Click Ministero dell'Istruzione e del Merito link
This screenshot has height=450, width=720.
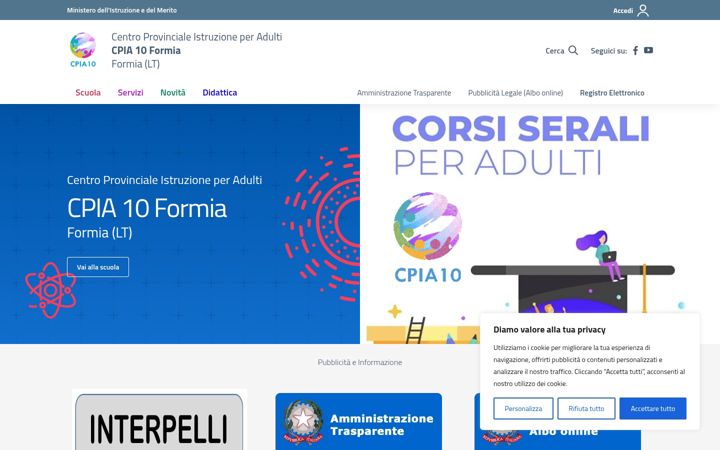pos(122,10)
